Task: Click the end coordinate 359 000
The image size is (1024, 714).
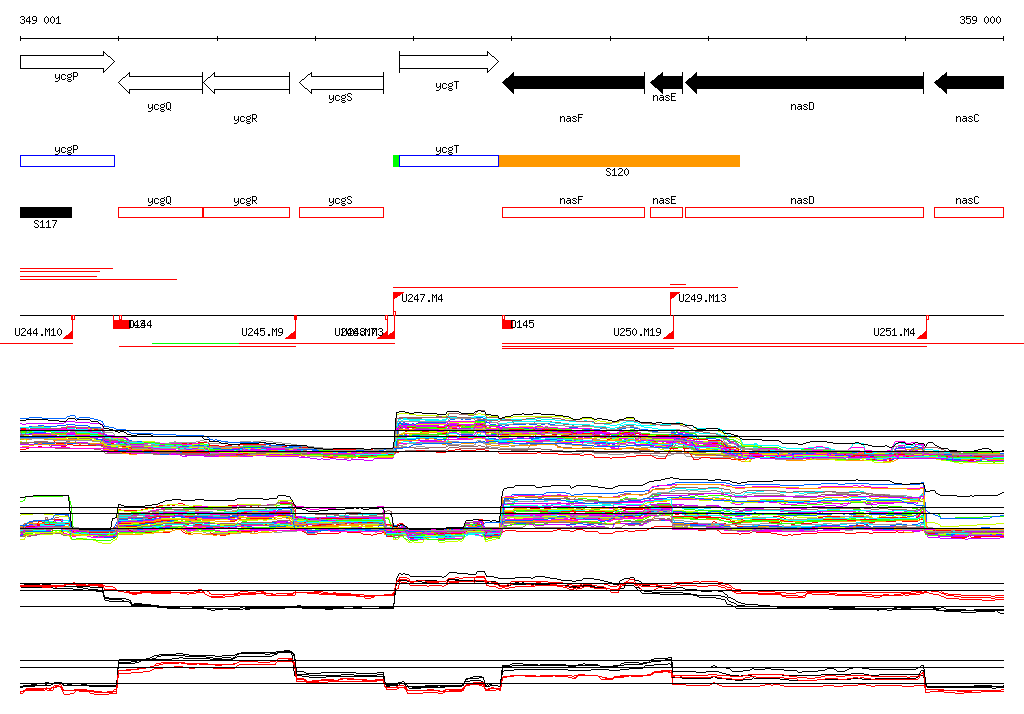Action: [980, 20]
